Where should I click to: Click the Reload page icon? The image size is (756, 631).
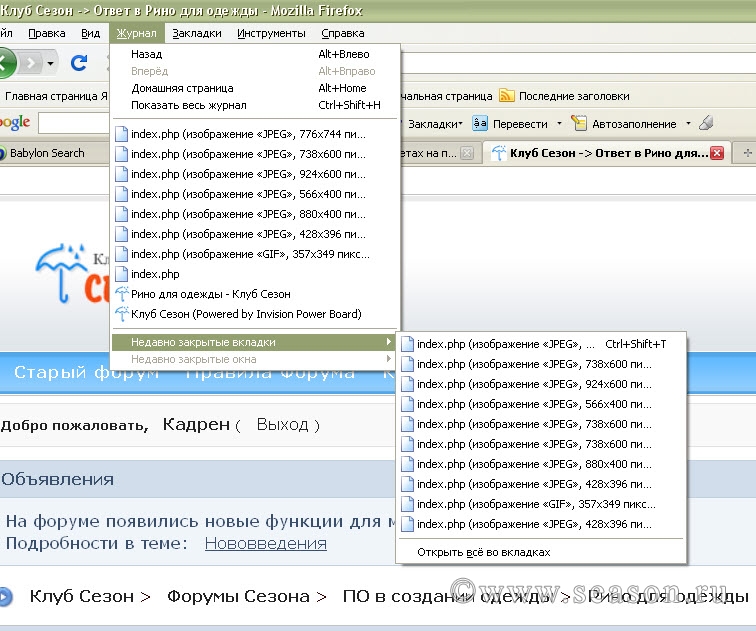pos(79,63)
